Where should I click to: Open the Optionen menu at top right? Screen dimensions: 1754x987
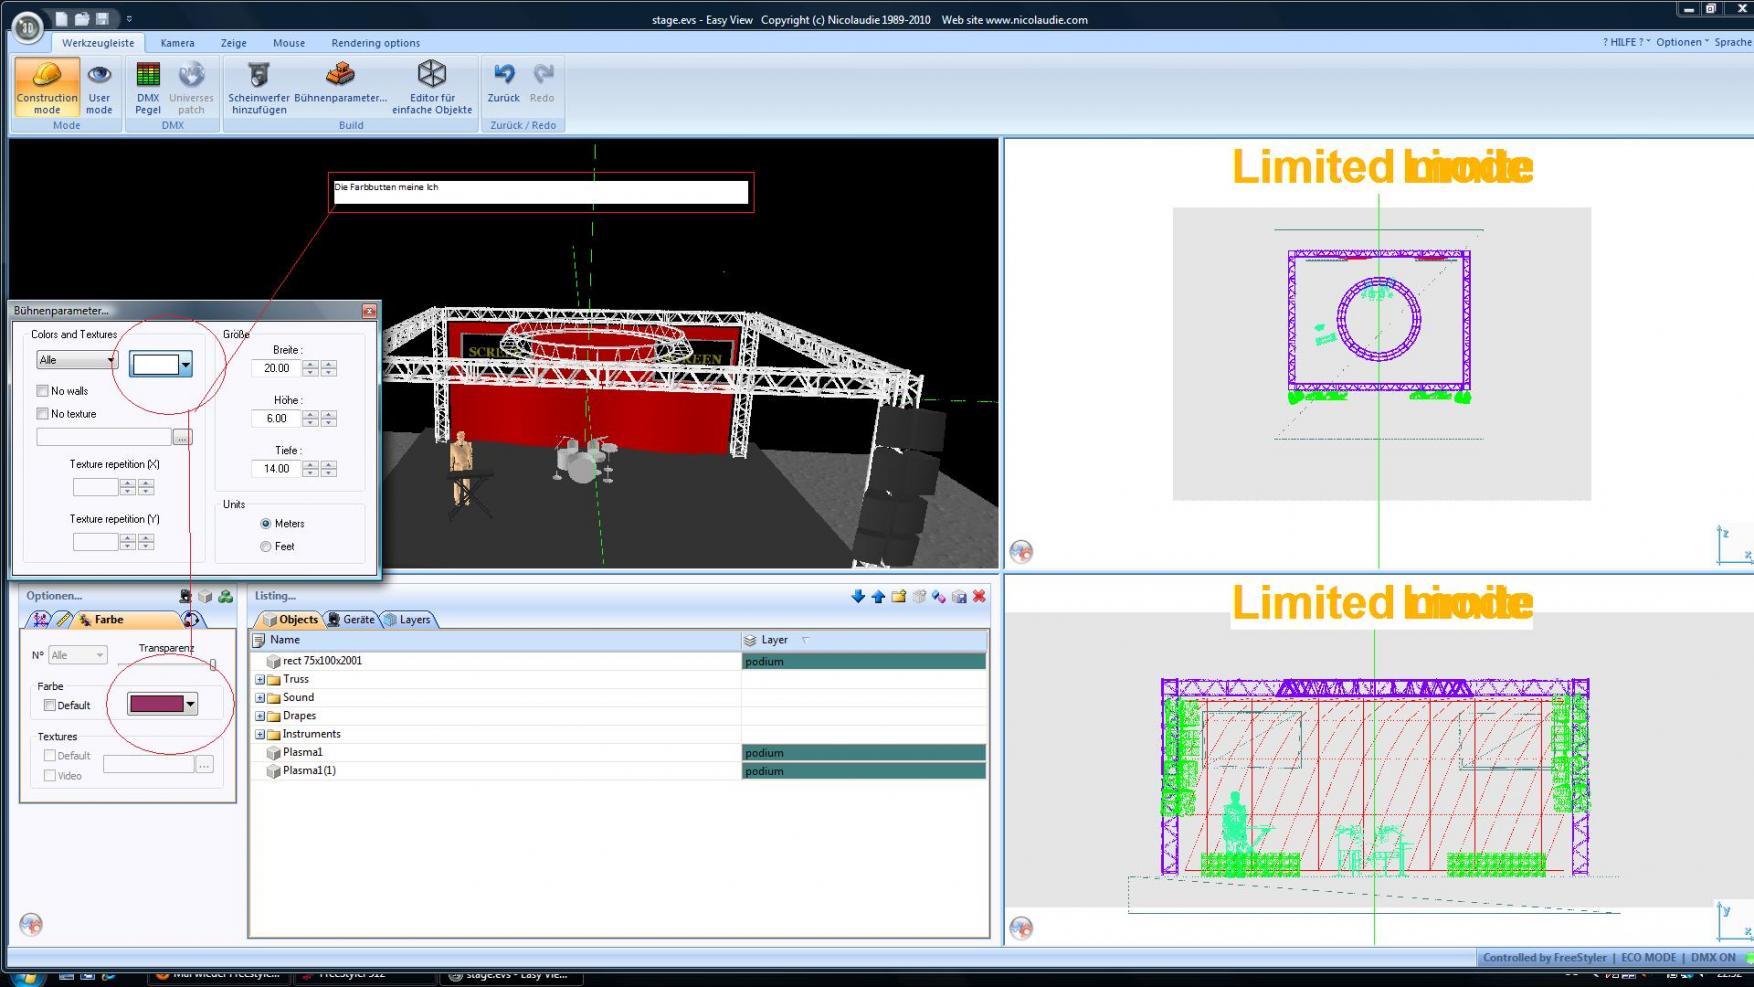pos(1680,42)
